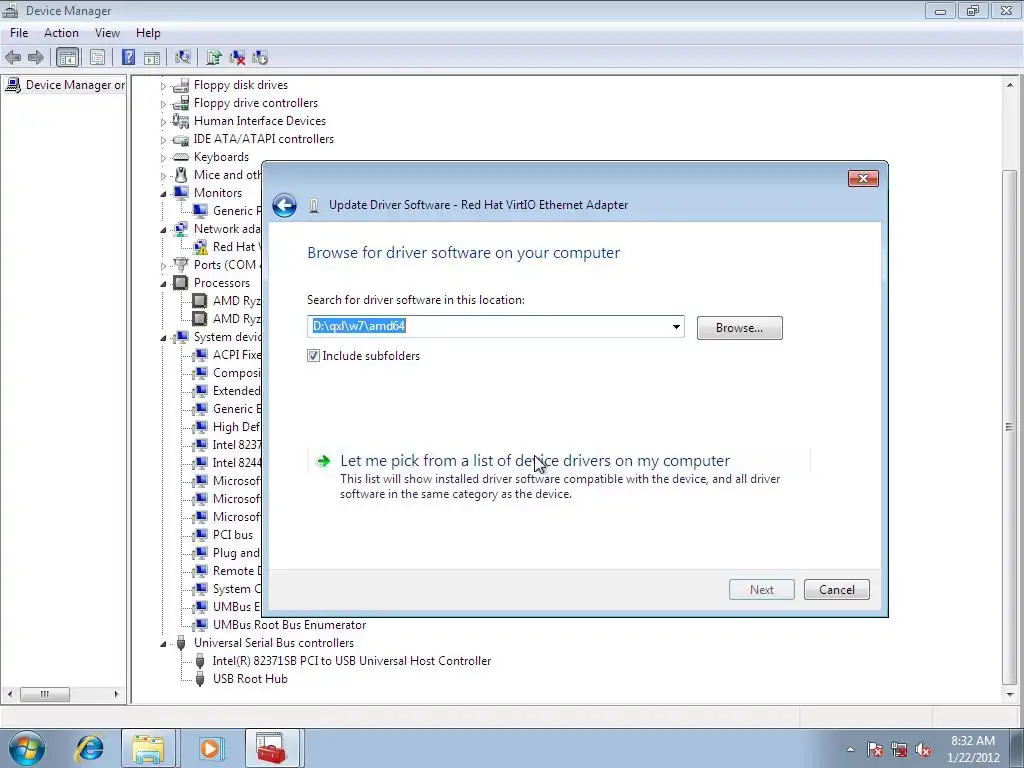Click the muted speaker volume tray icon
This screenshot has width=1024, height=768.
923,749
